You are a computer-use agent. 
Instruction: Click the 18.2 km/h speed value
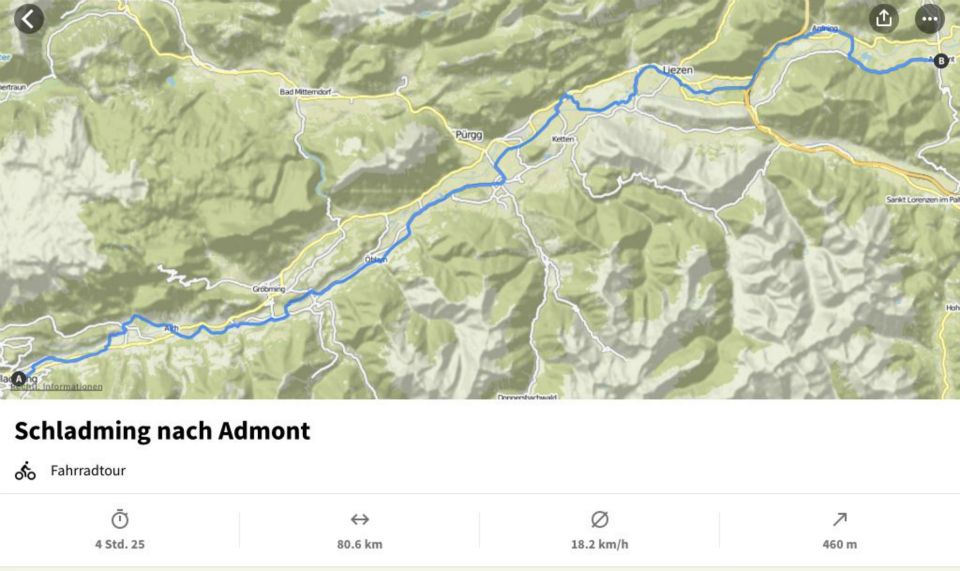coord(599,544)
